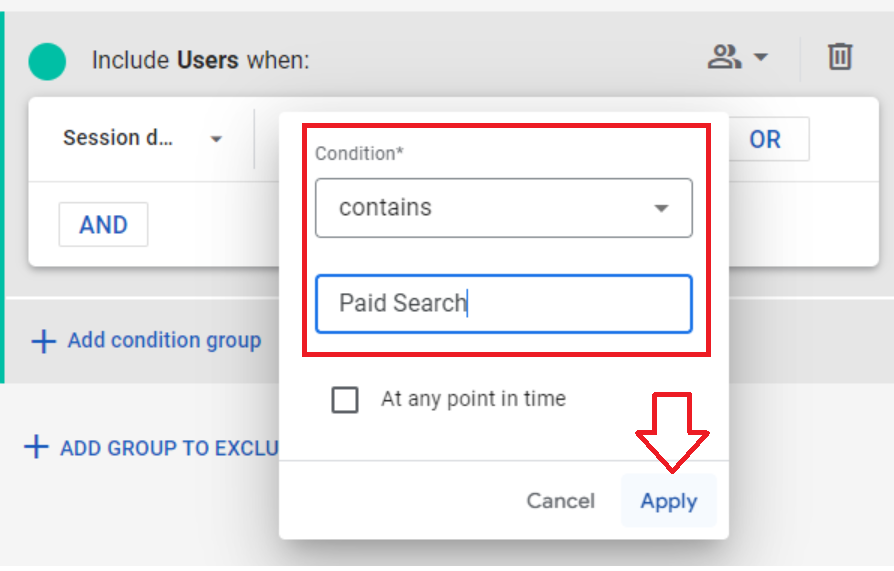Cancel the condition dialog

(x=560, y=501)
